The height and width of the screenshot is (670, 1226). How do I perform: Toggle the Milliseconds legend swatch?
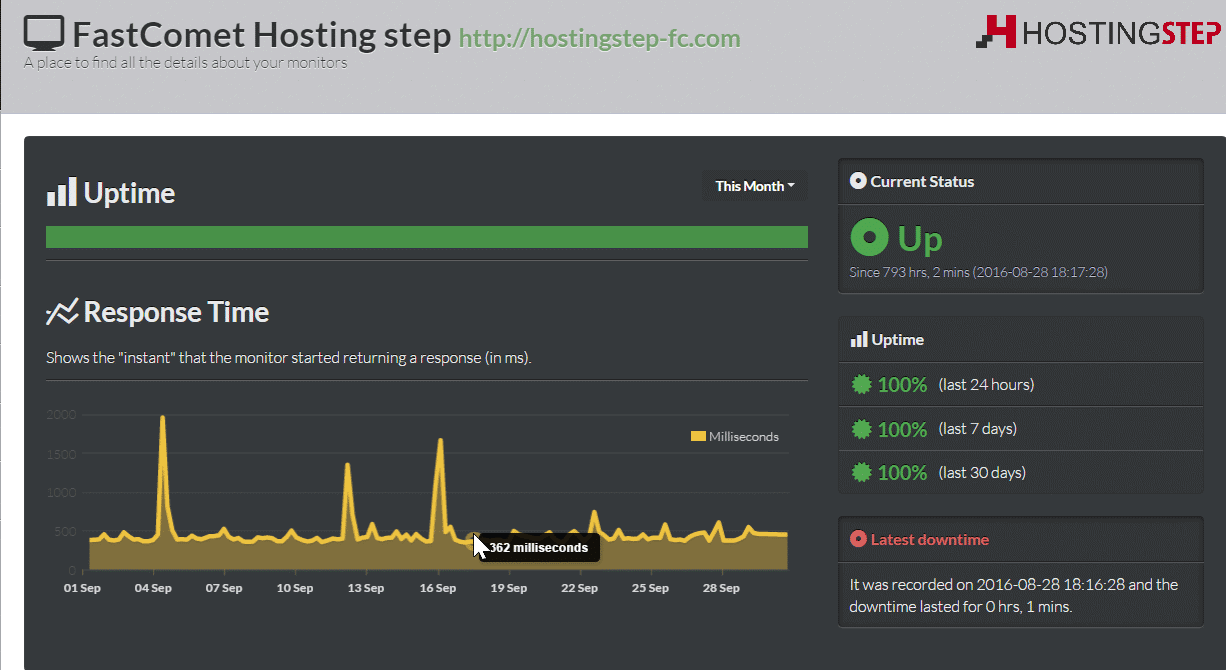(x=698, y=436)
